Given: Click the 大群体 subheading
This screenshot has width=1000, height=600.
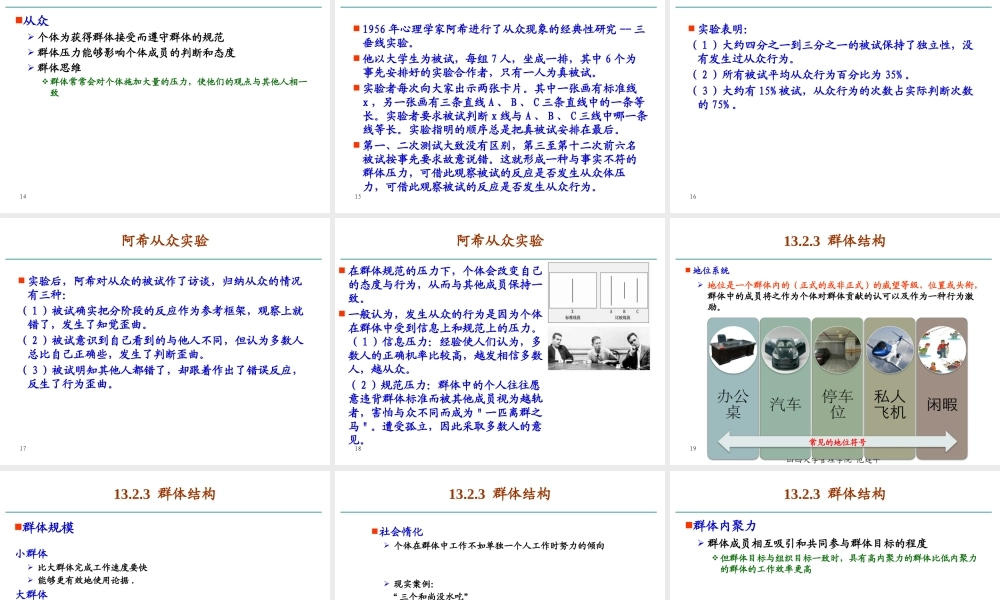Looking at the screenshot, I should tap(32, 594).
